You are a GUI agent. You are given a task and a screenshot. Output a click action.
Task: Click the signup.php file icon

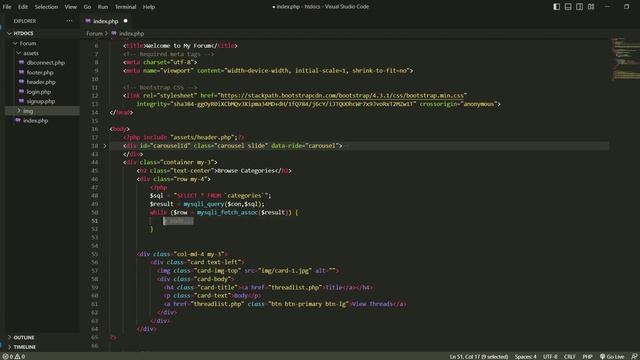coord(22,101)
